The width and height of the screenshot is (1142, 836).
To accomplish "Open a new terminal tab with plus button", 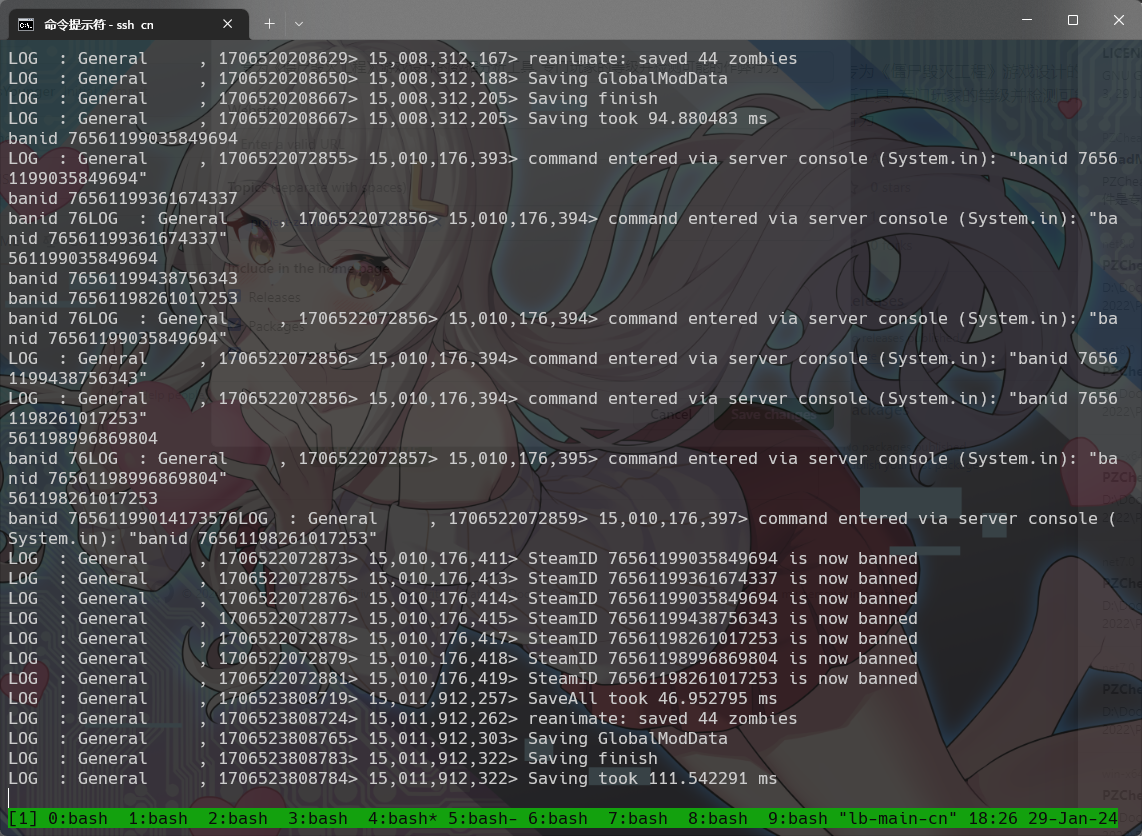I will pos(269,24).
